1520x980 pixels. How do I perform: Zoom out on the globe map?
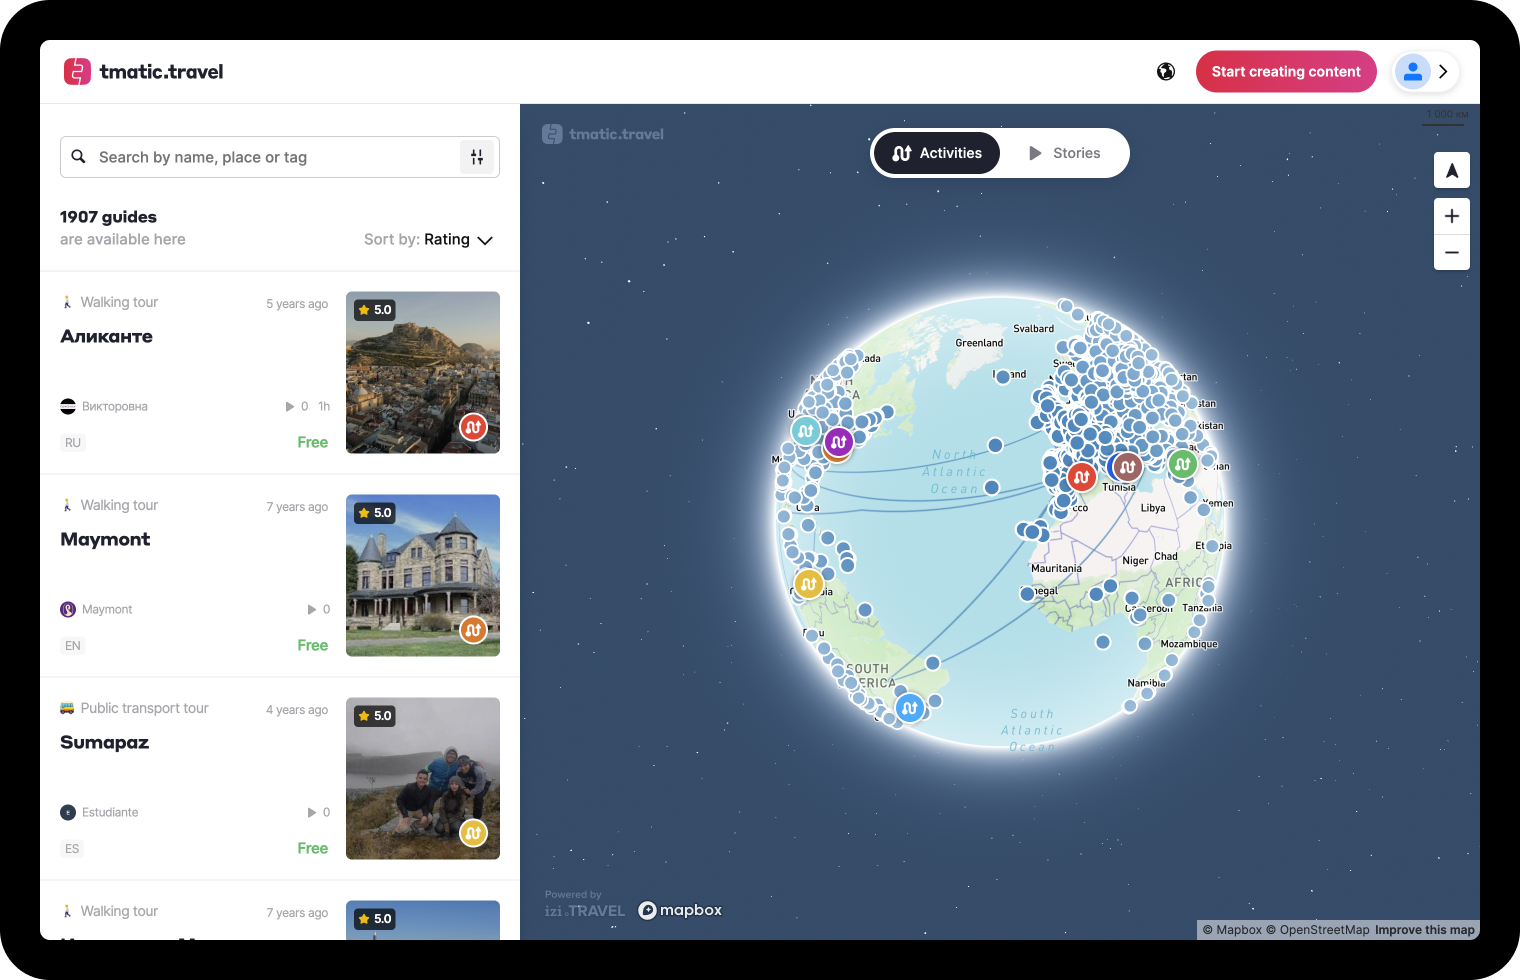click(1451, 253)
